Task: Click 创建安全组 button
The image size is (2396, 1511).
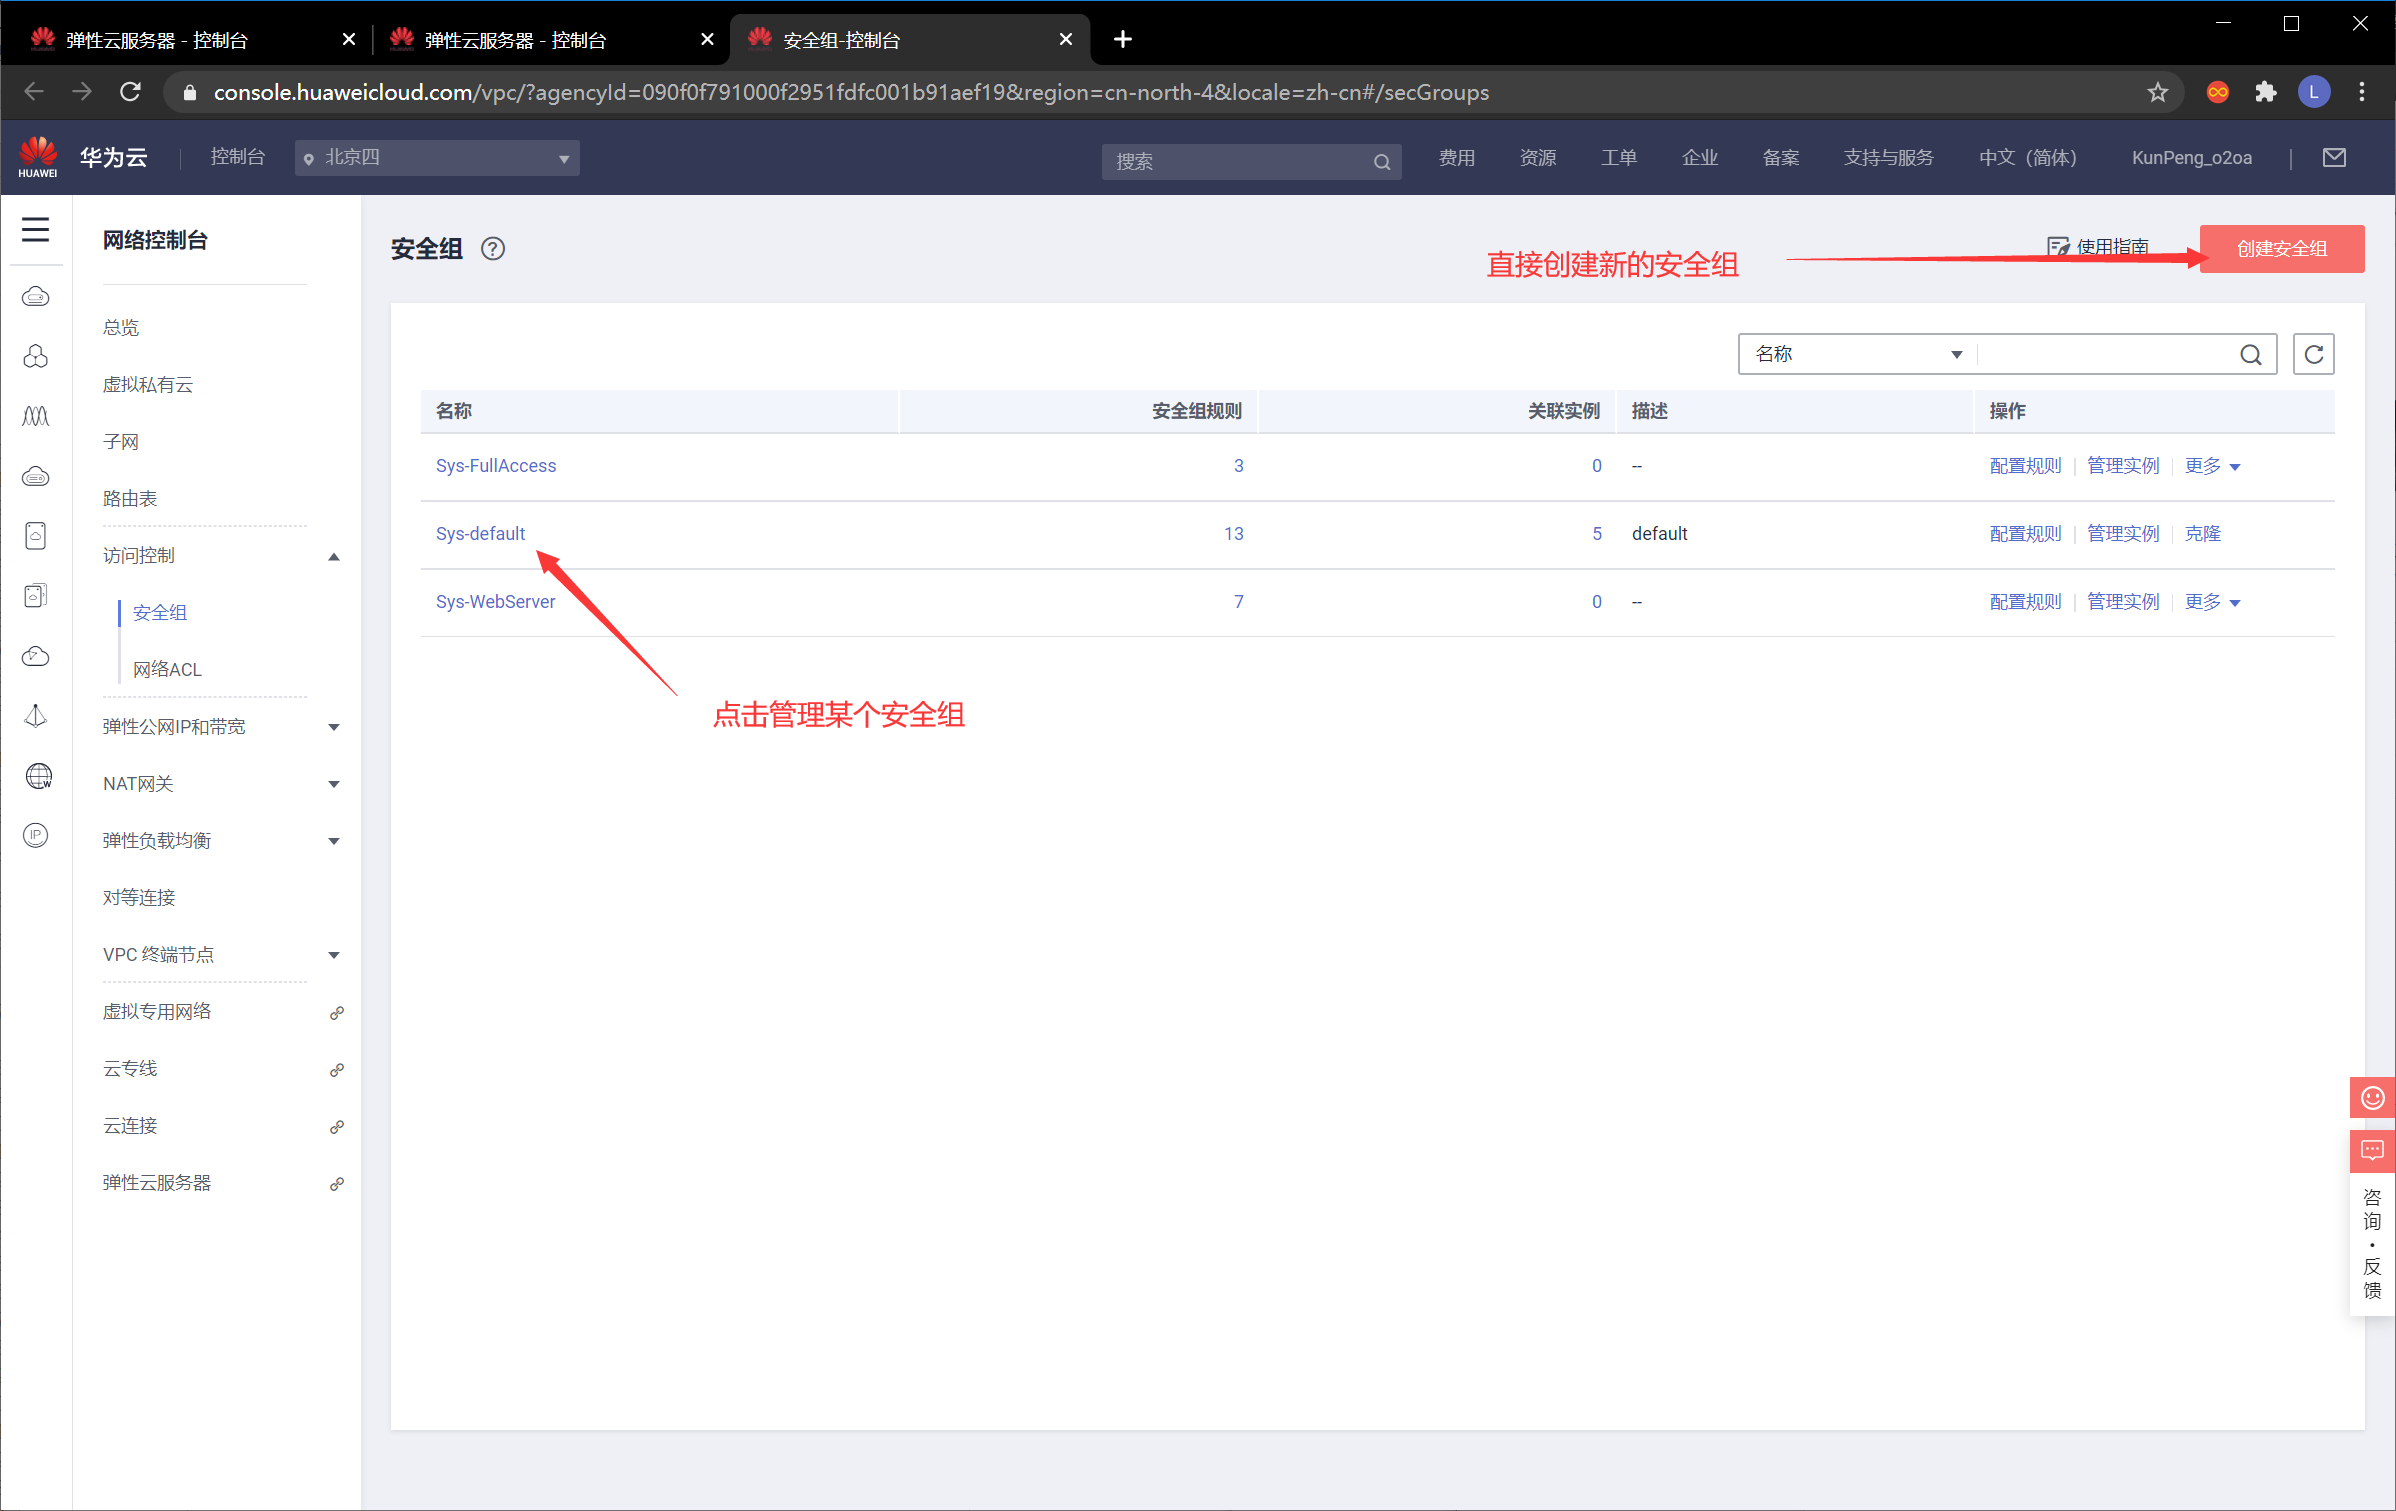Action: tap(2282, 249)
